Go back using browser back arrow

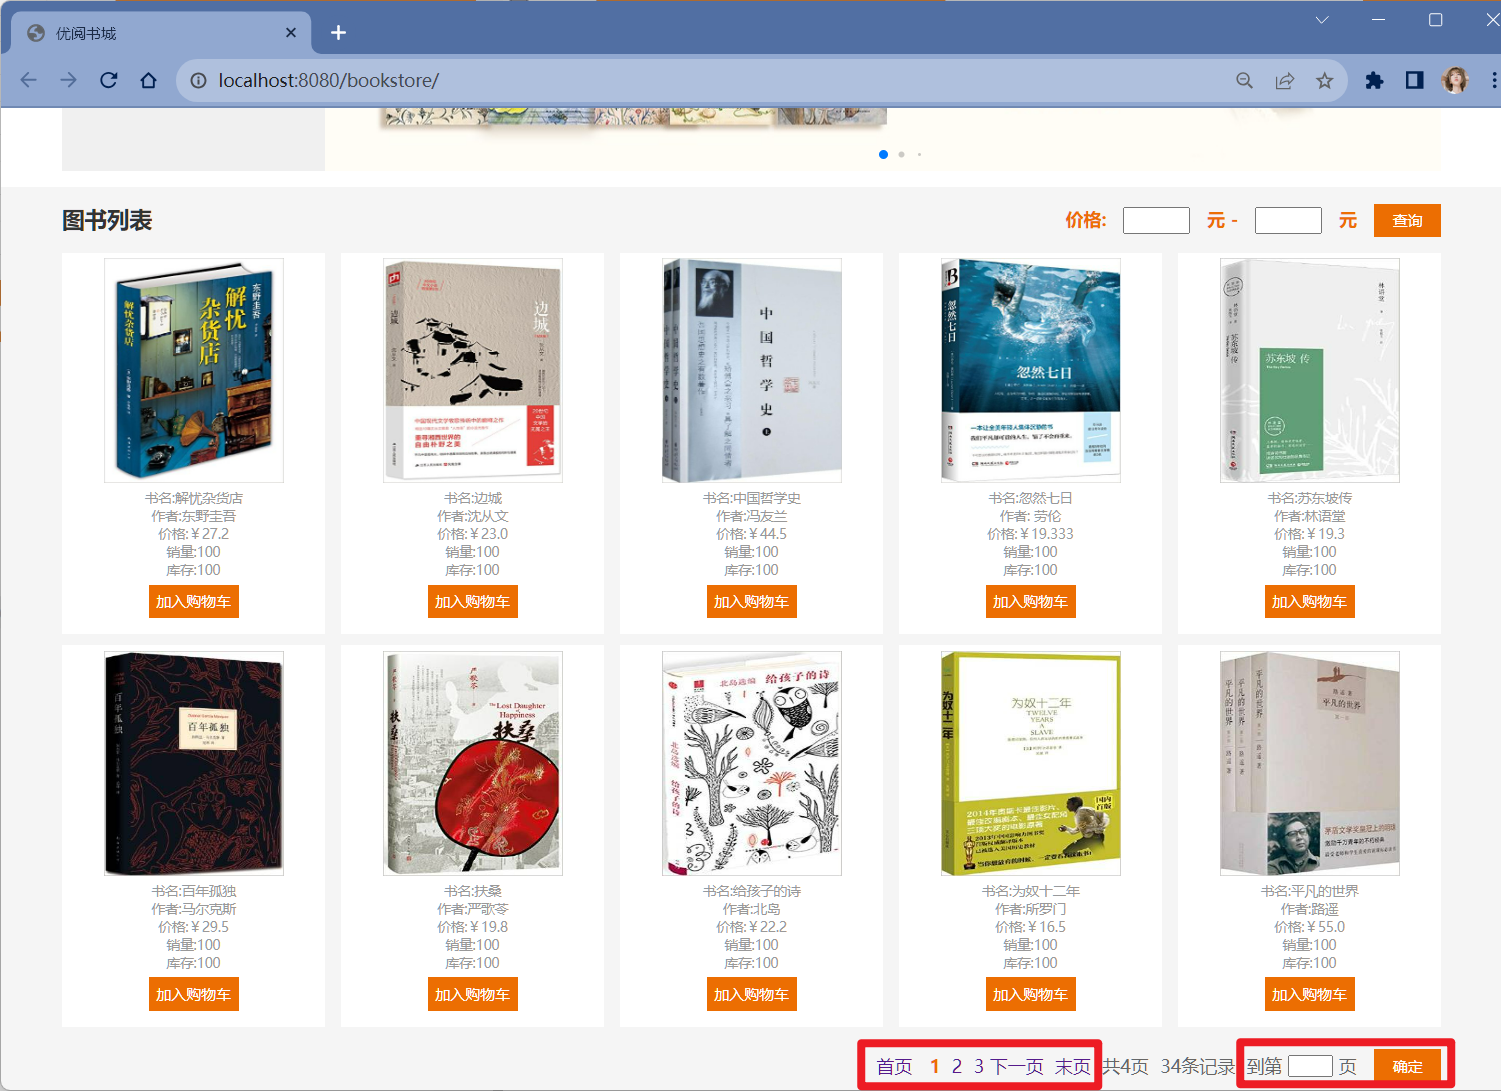point(29,80)
